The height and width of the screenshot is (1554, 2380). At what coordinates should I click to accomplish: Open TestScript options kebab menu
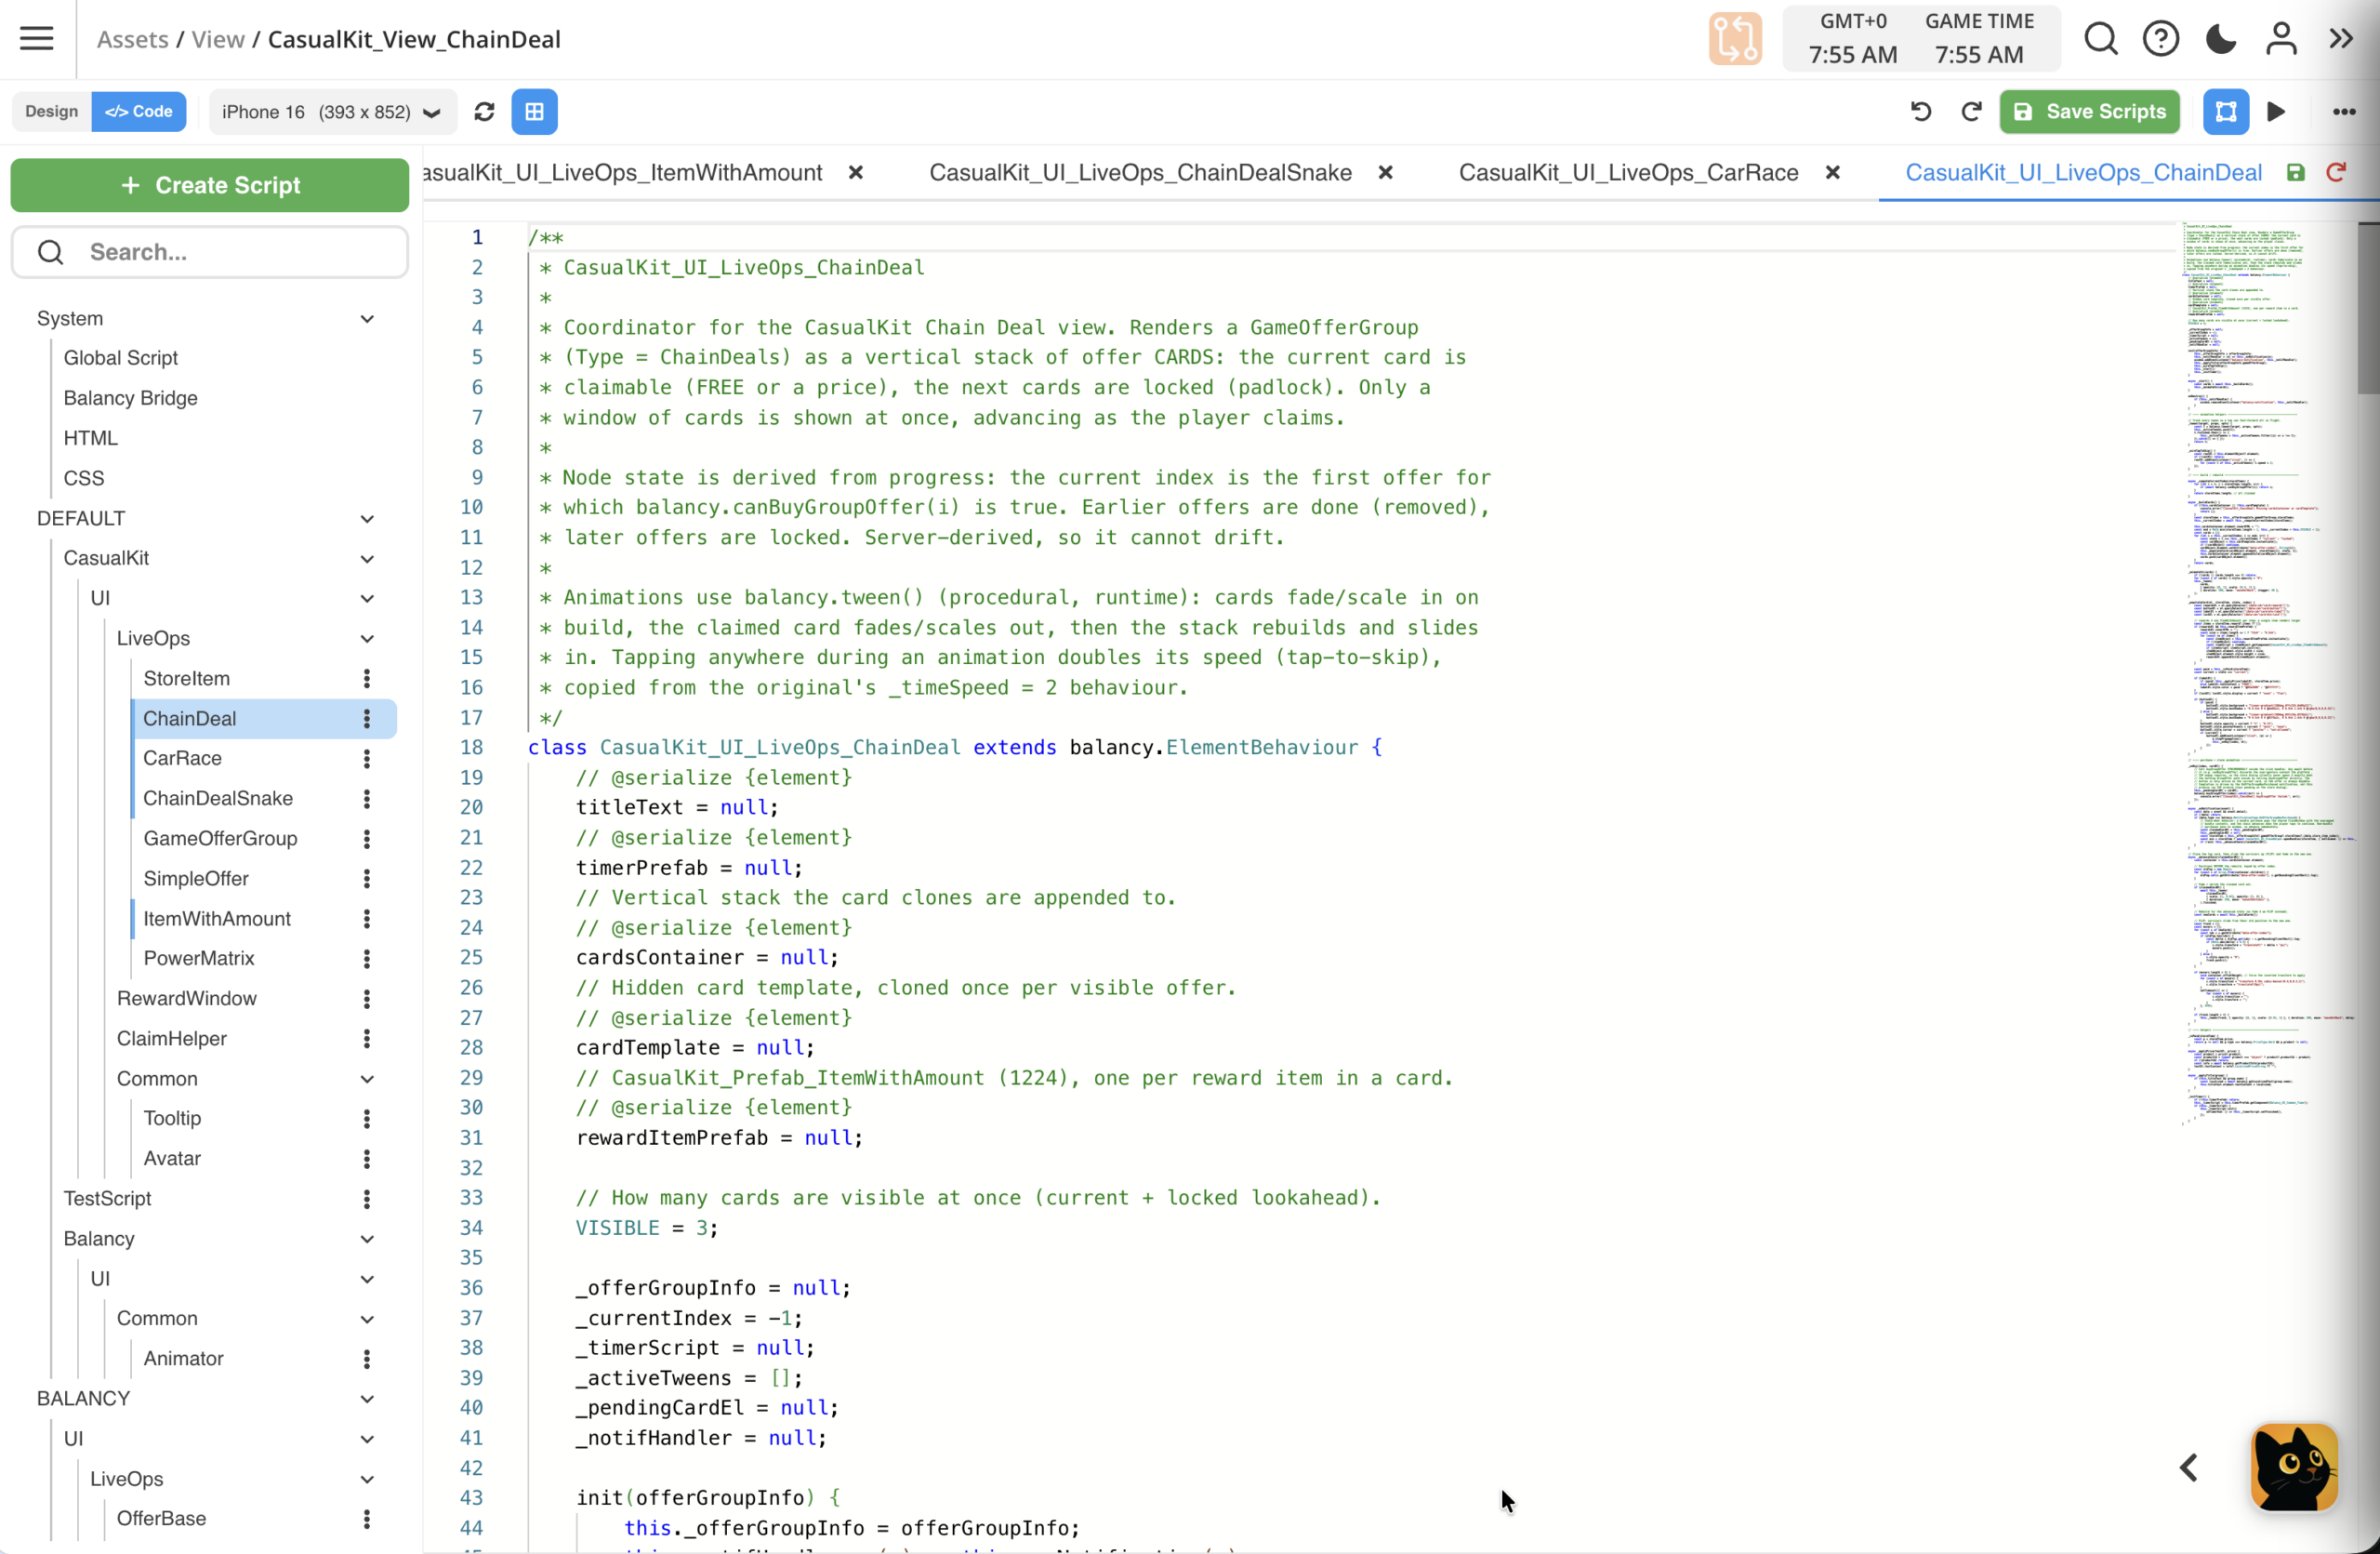click(367, 1199)
